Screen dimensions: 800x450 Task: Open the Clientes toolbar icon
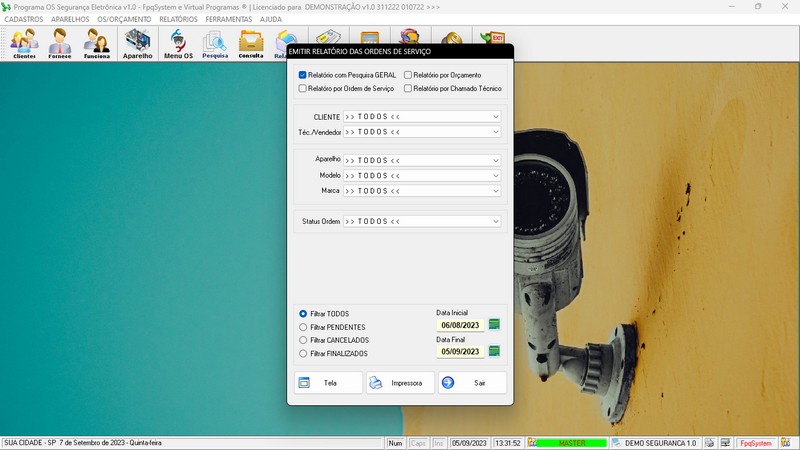[24, 43]
